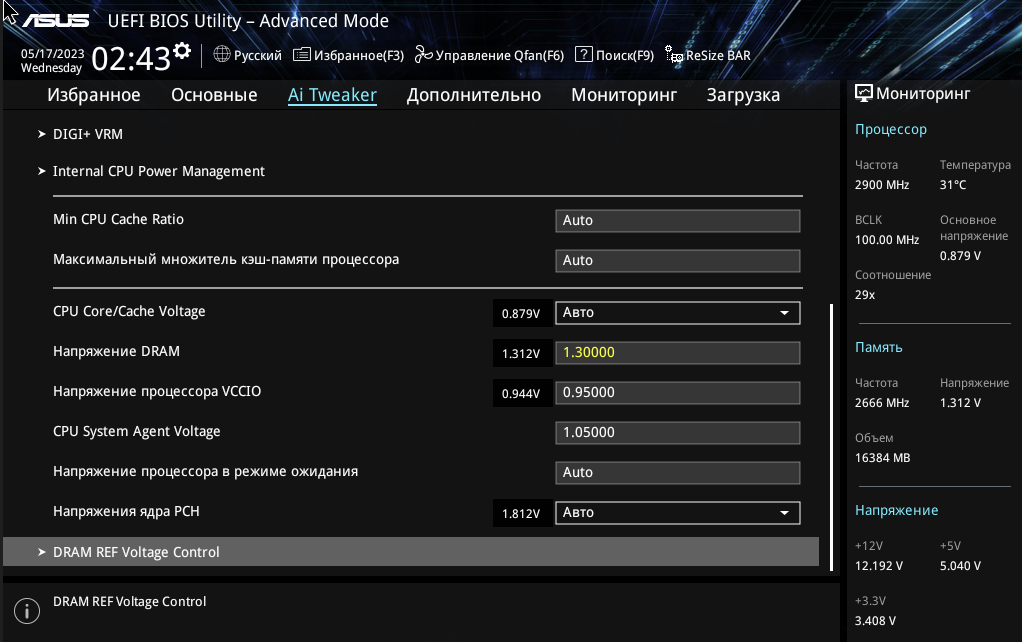Click the CPU System Agent Voltage field

[677, 433]
